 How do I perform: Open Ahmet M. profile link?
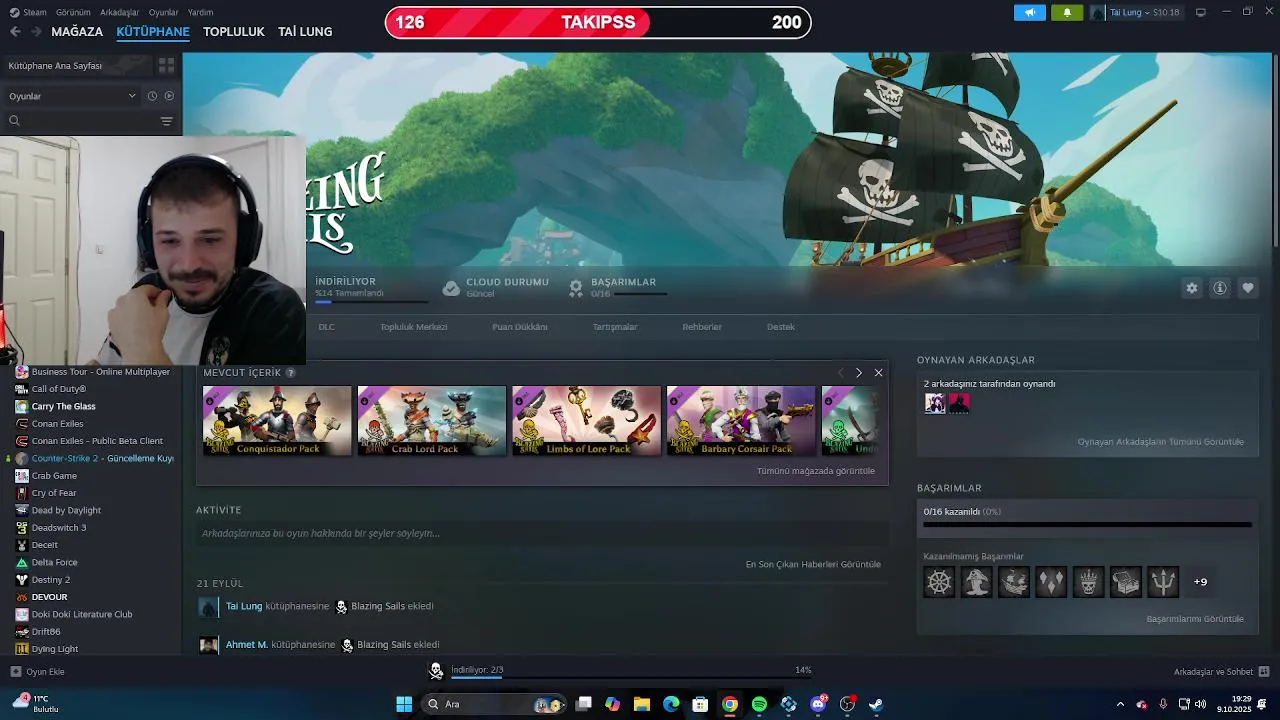click(247, 645)
